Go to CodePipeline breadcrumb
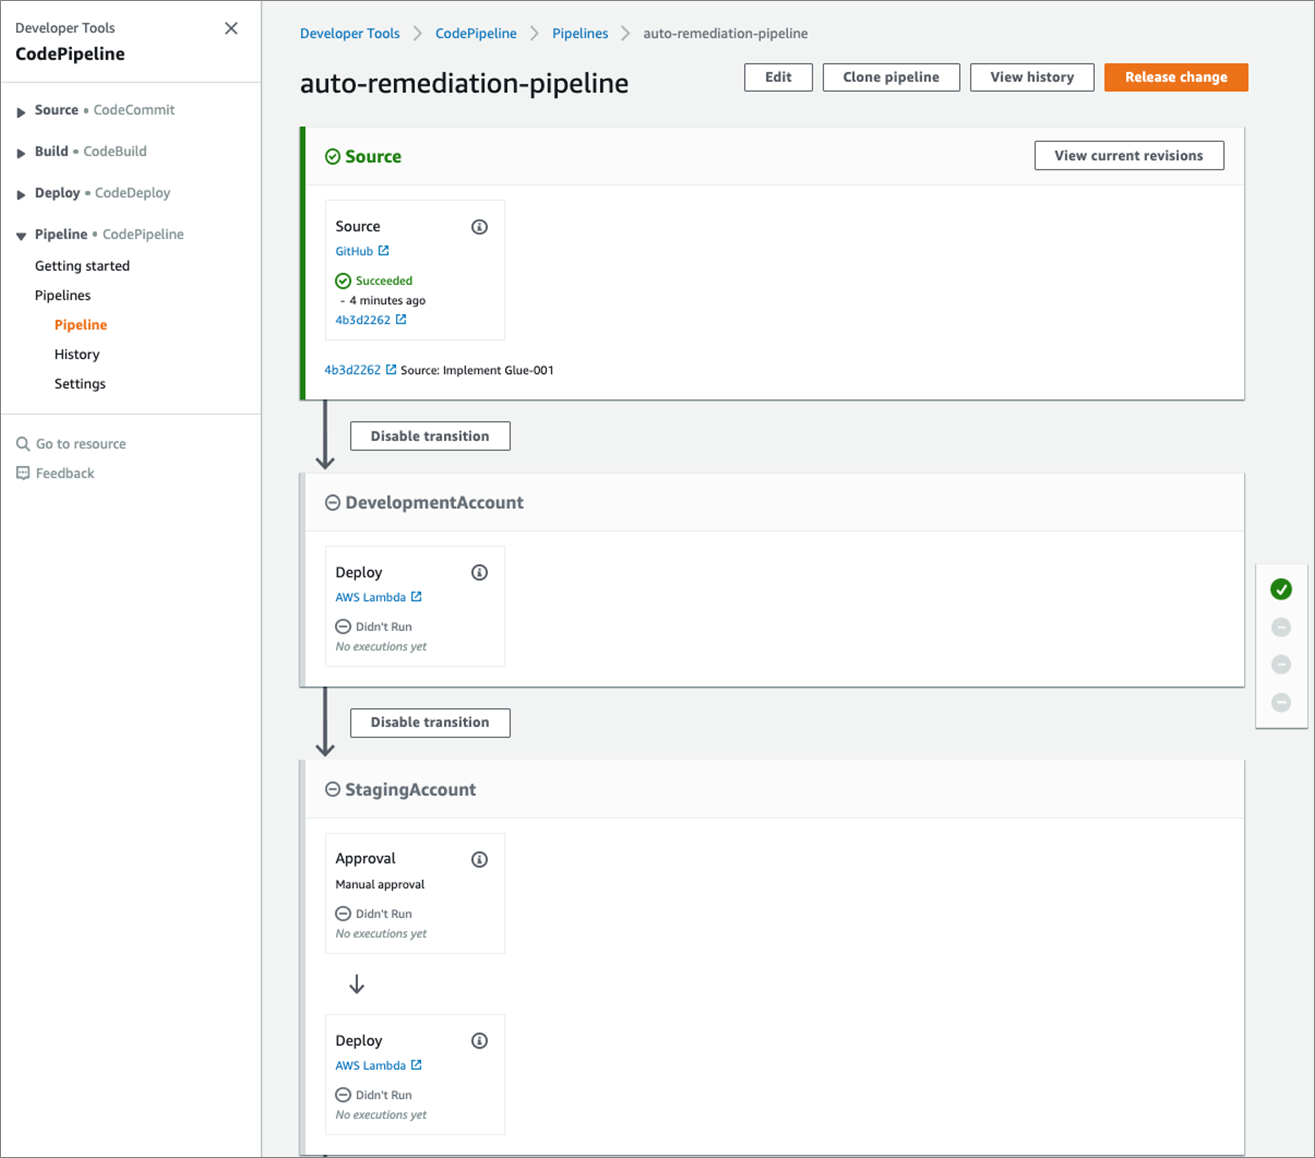This screenshot has height=1158, width=1315. 476,33
